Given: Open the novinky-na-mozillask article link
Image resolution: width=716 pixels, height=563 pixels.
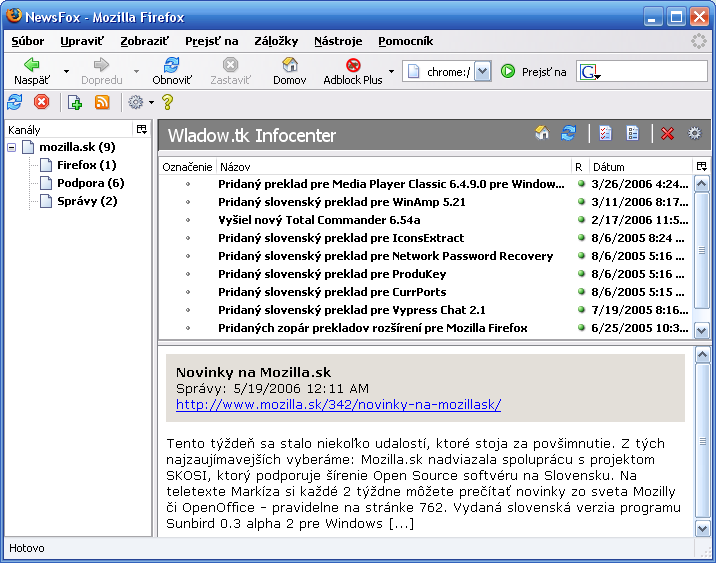Looking at the screenshot, I should coord(338,405).
